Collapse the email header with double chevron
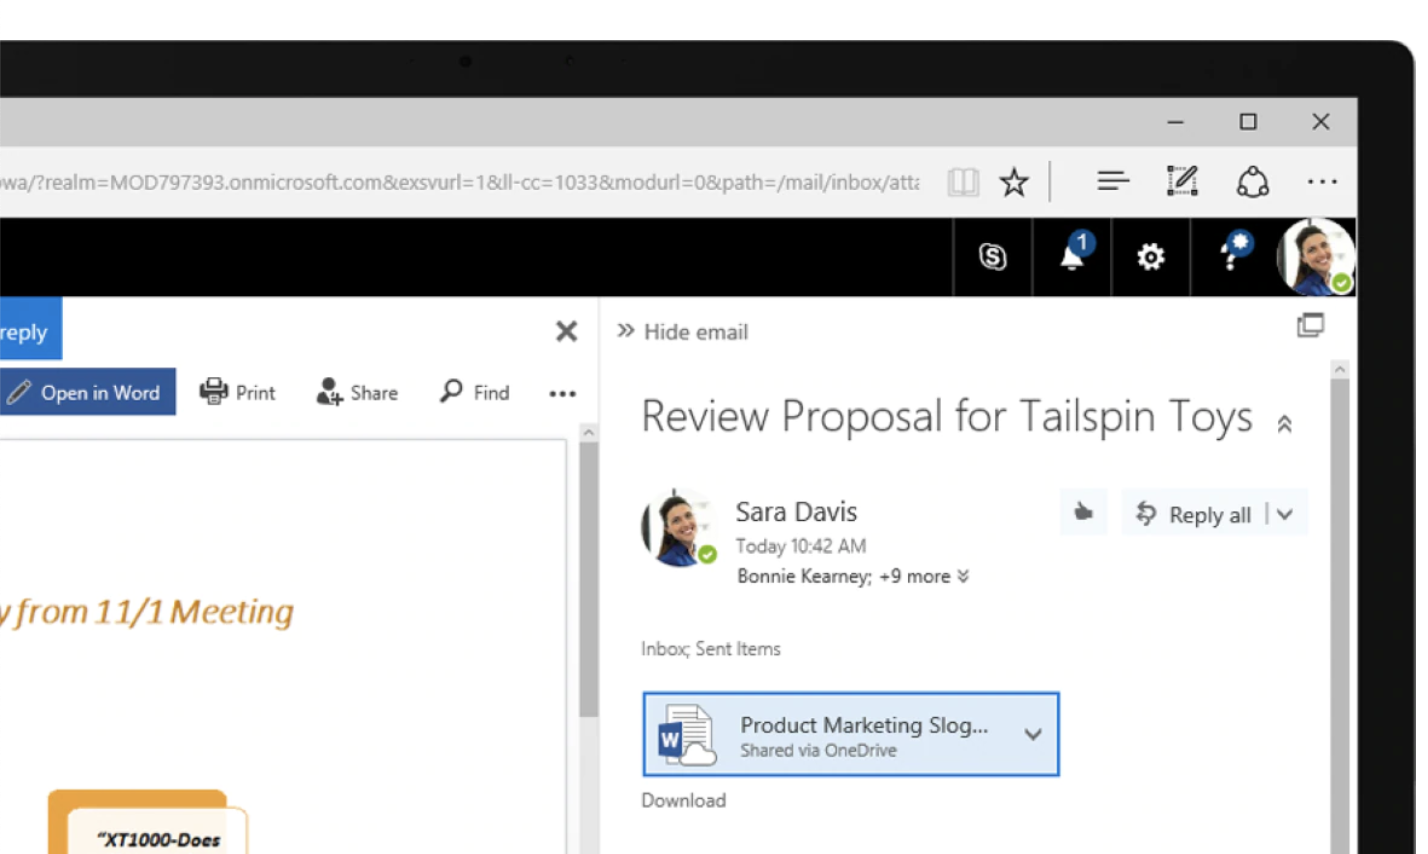 coord(1285,424)
